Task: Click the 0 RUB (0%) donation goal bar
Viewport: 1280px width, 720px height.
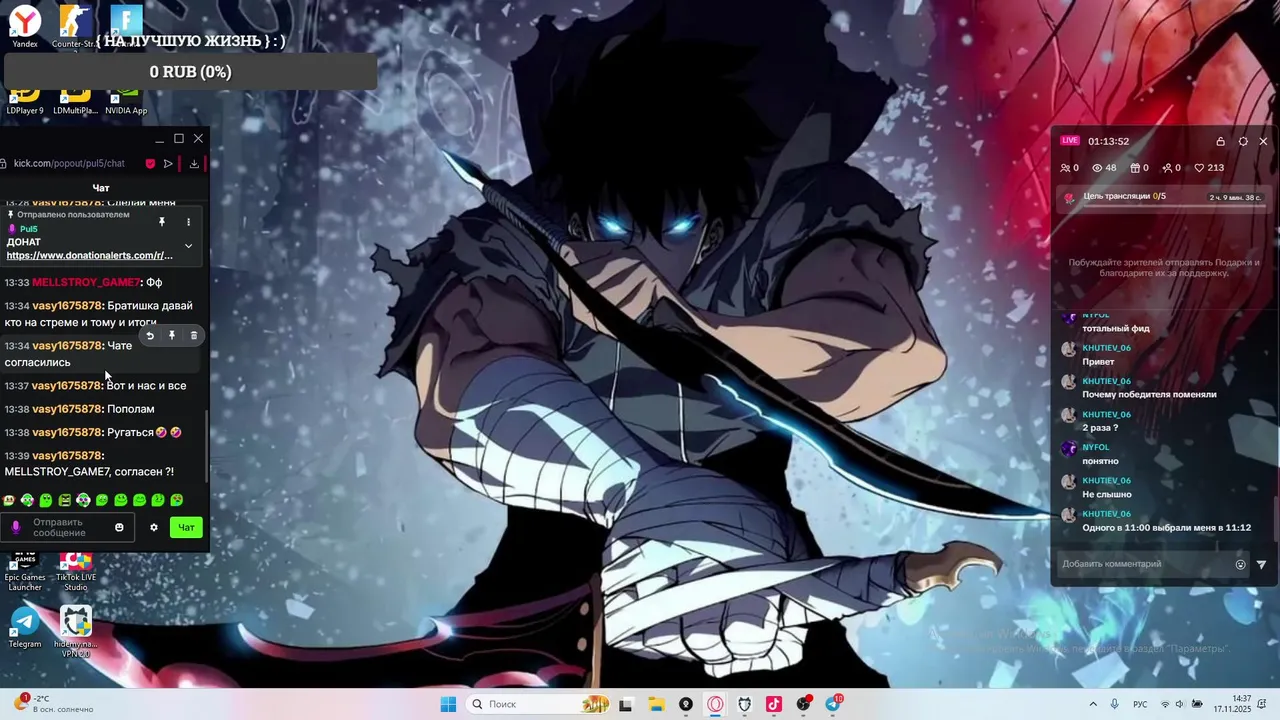Action: 190,72
